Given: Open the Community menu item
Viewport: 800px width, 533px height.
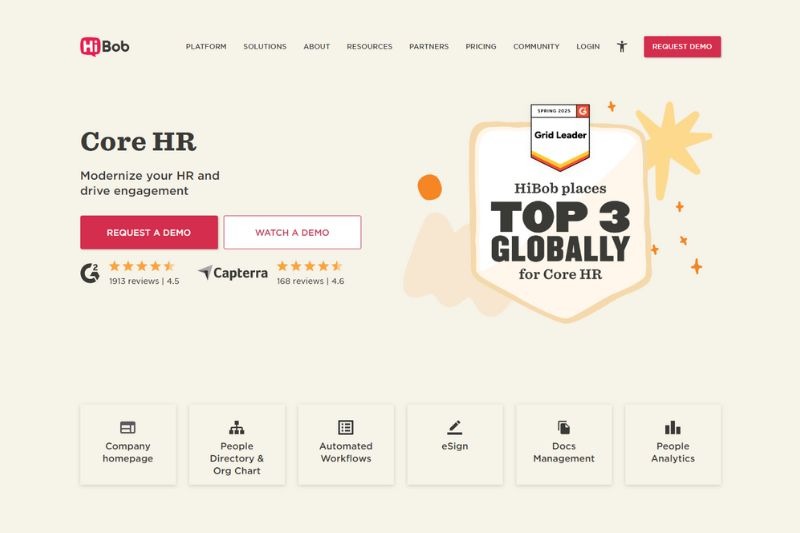Looking at the screenshot, I should coord(536,46).
